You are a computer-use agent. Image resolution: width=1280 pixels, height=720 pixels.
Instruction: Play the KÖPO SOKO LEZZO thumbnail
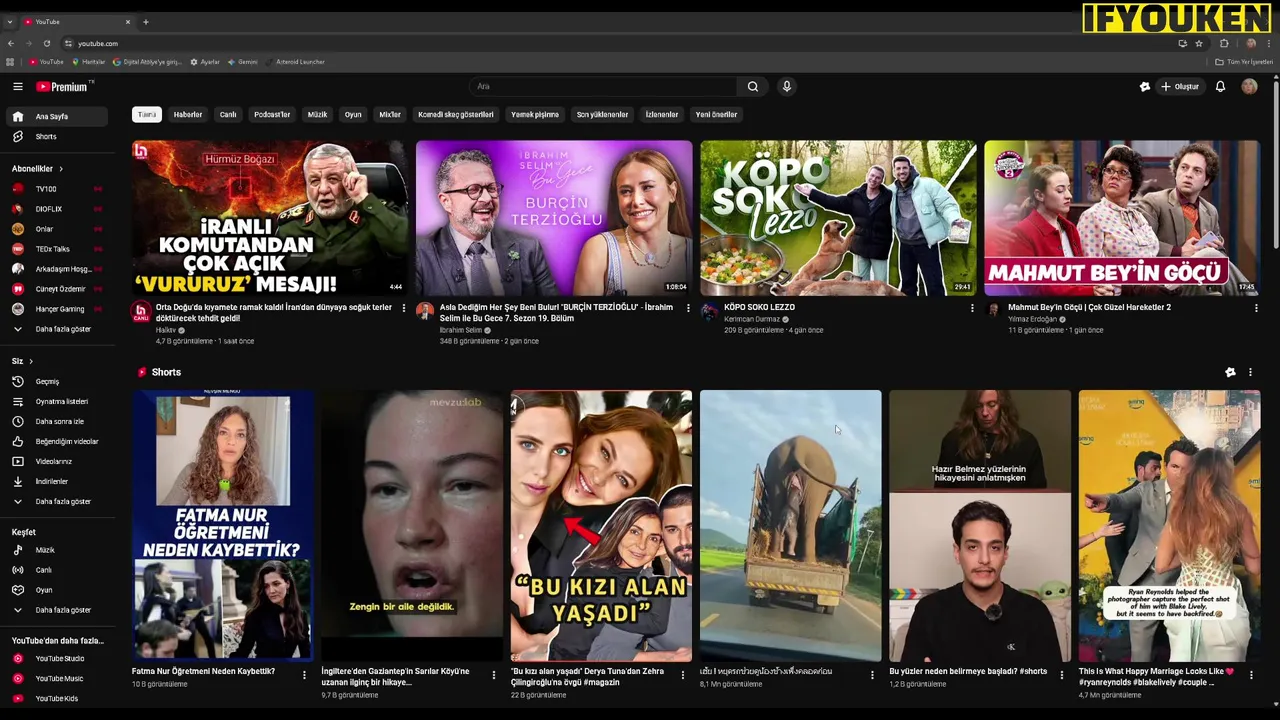(x=838, y=218)
